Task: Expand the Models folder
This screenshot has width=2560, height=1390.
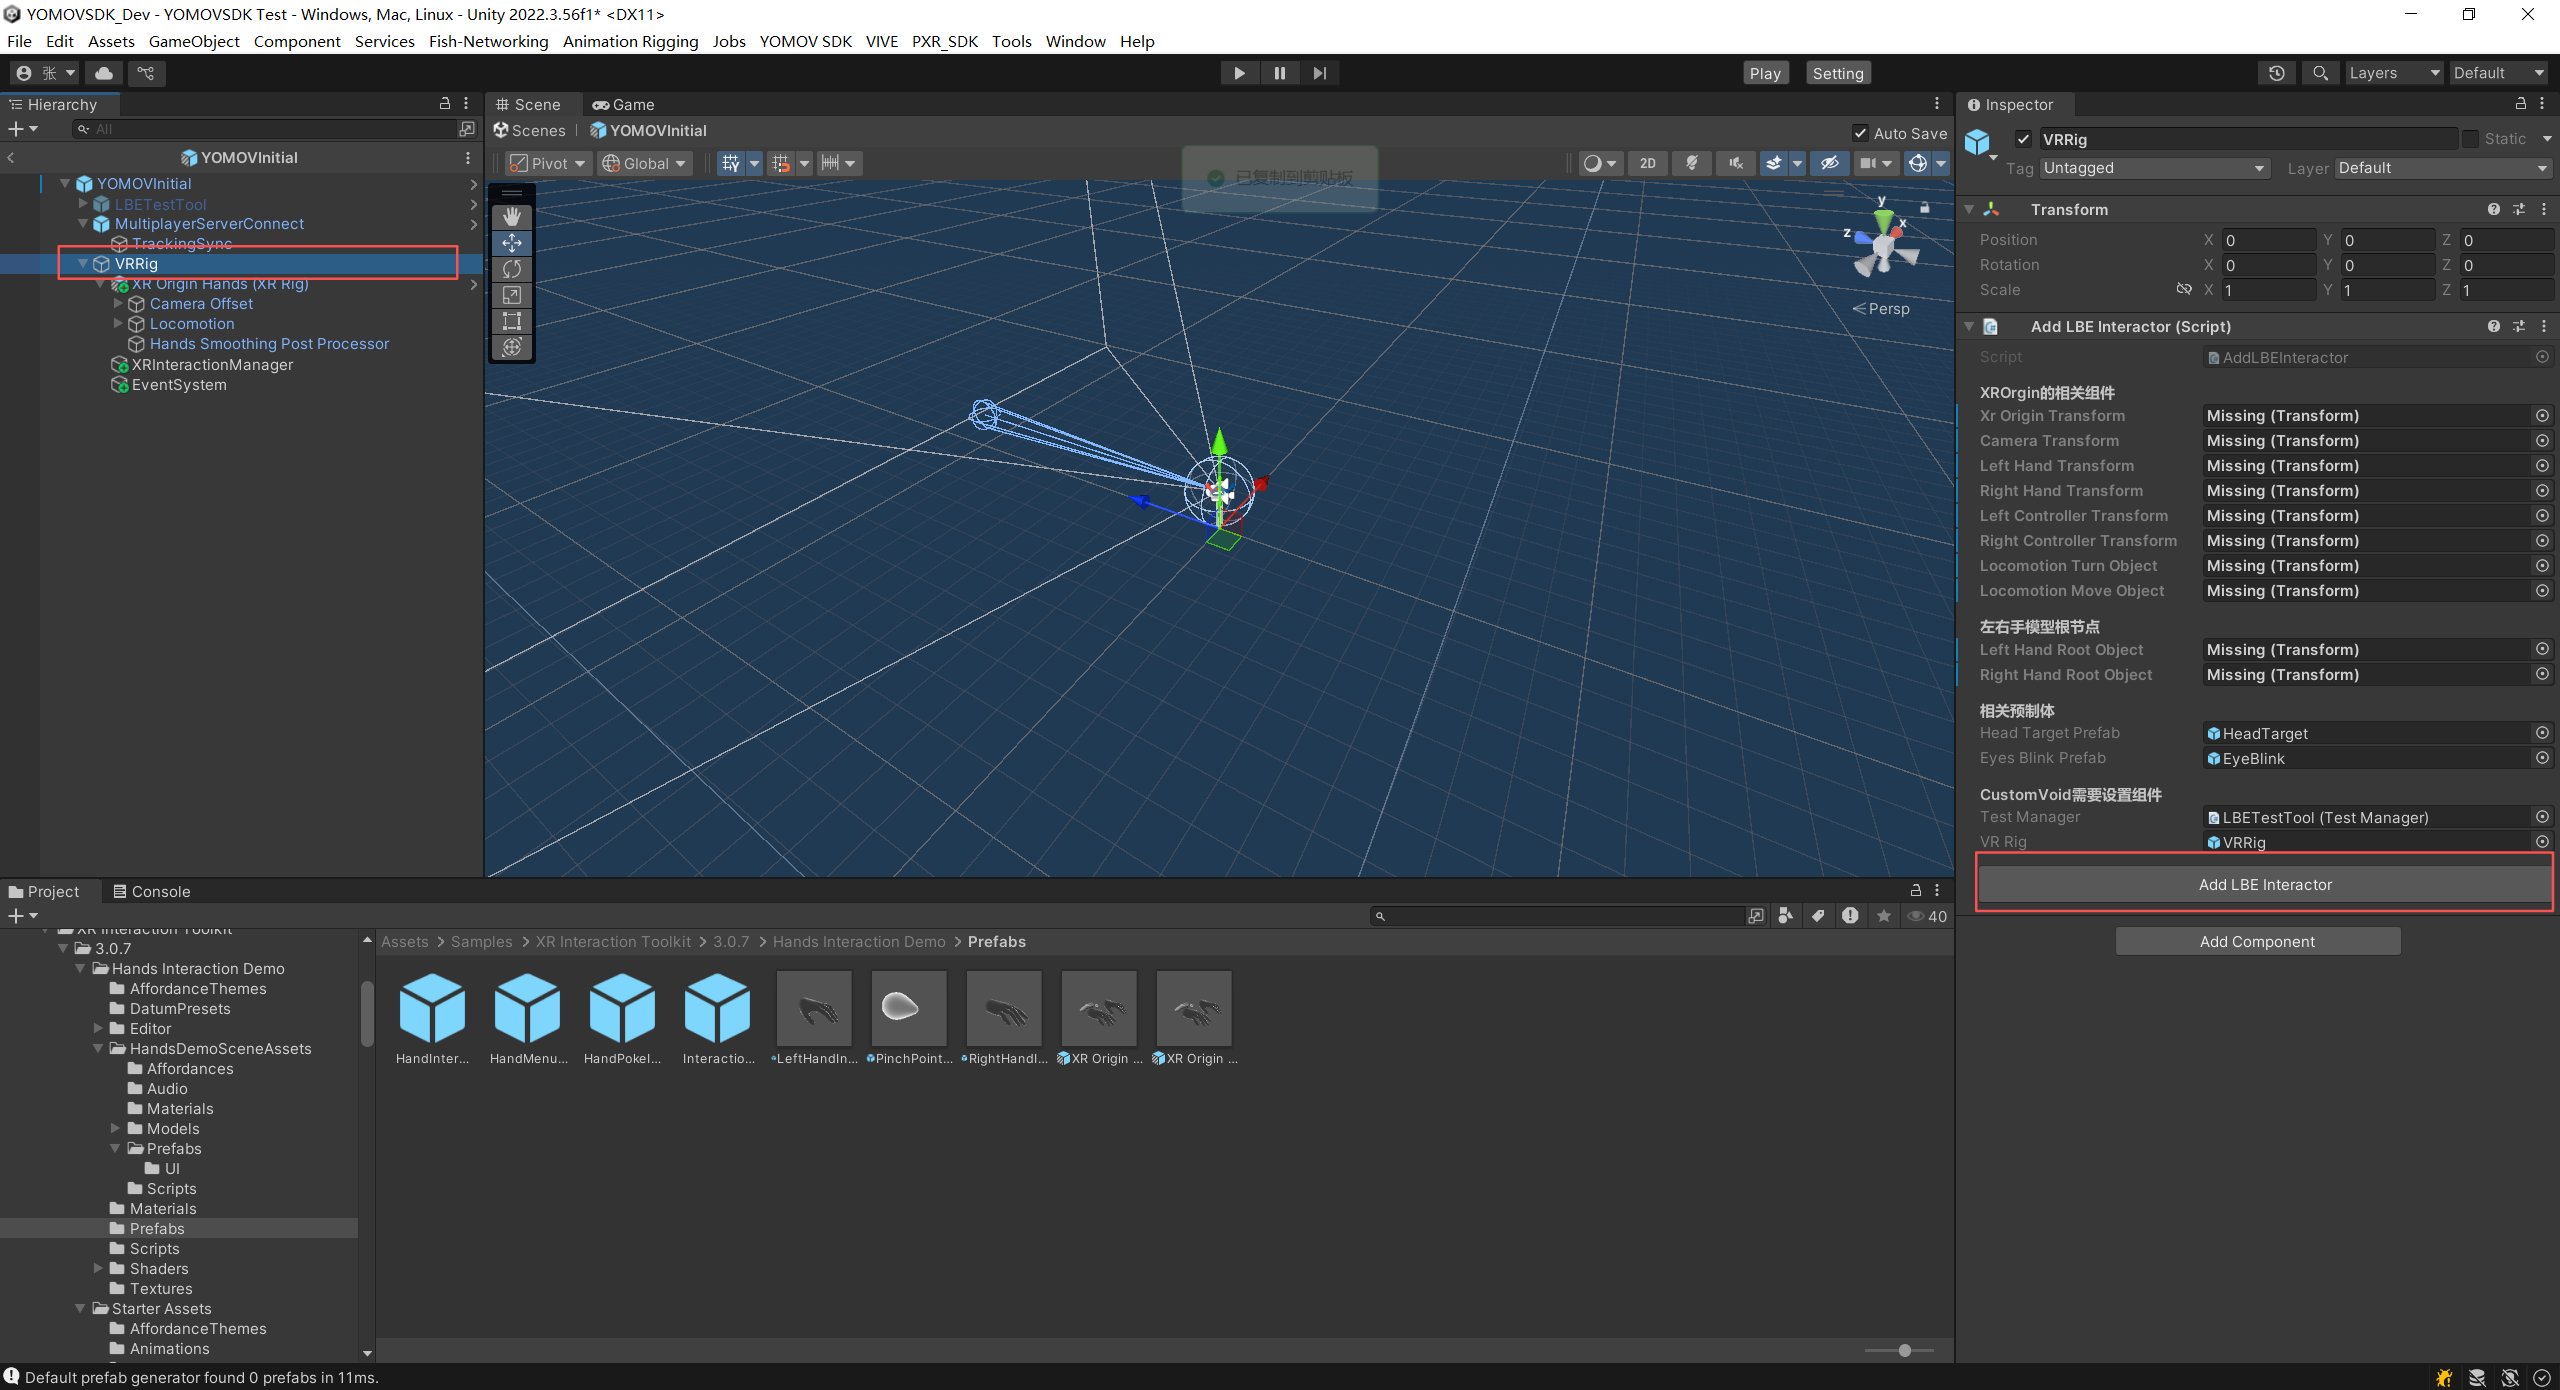Action: [x=115, y=1128]
